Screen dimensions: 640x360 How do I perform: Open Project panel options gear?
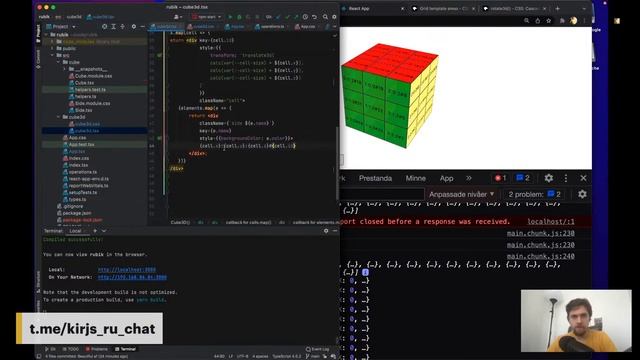(x=134, y=27)
